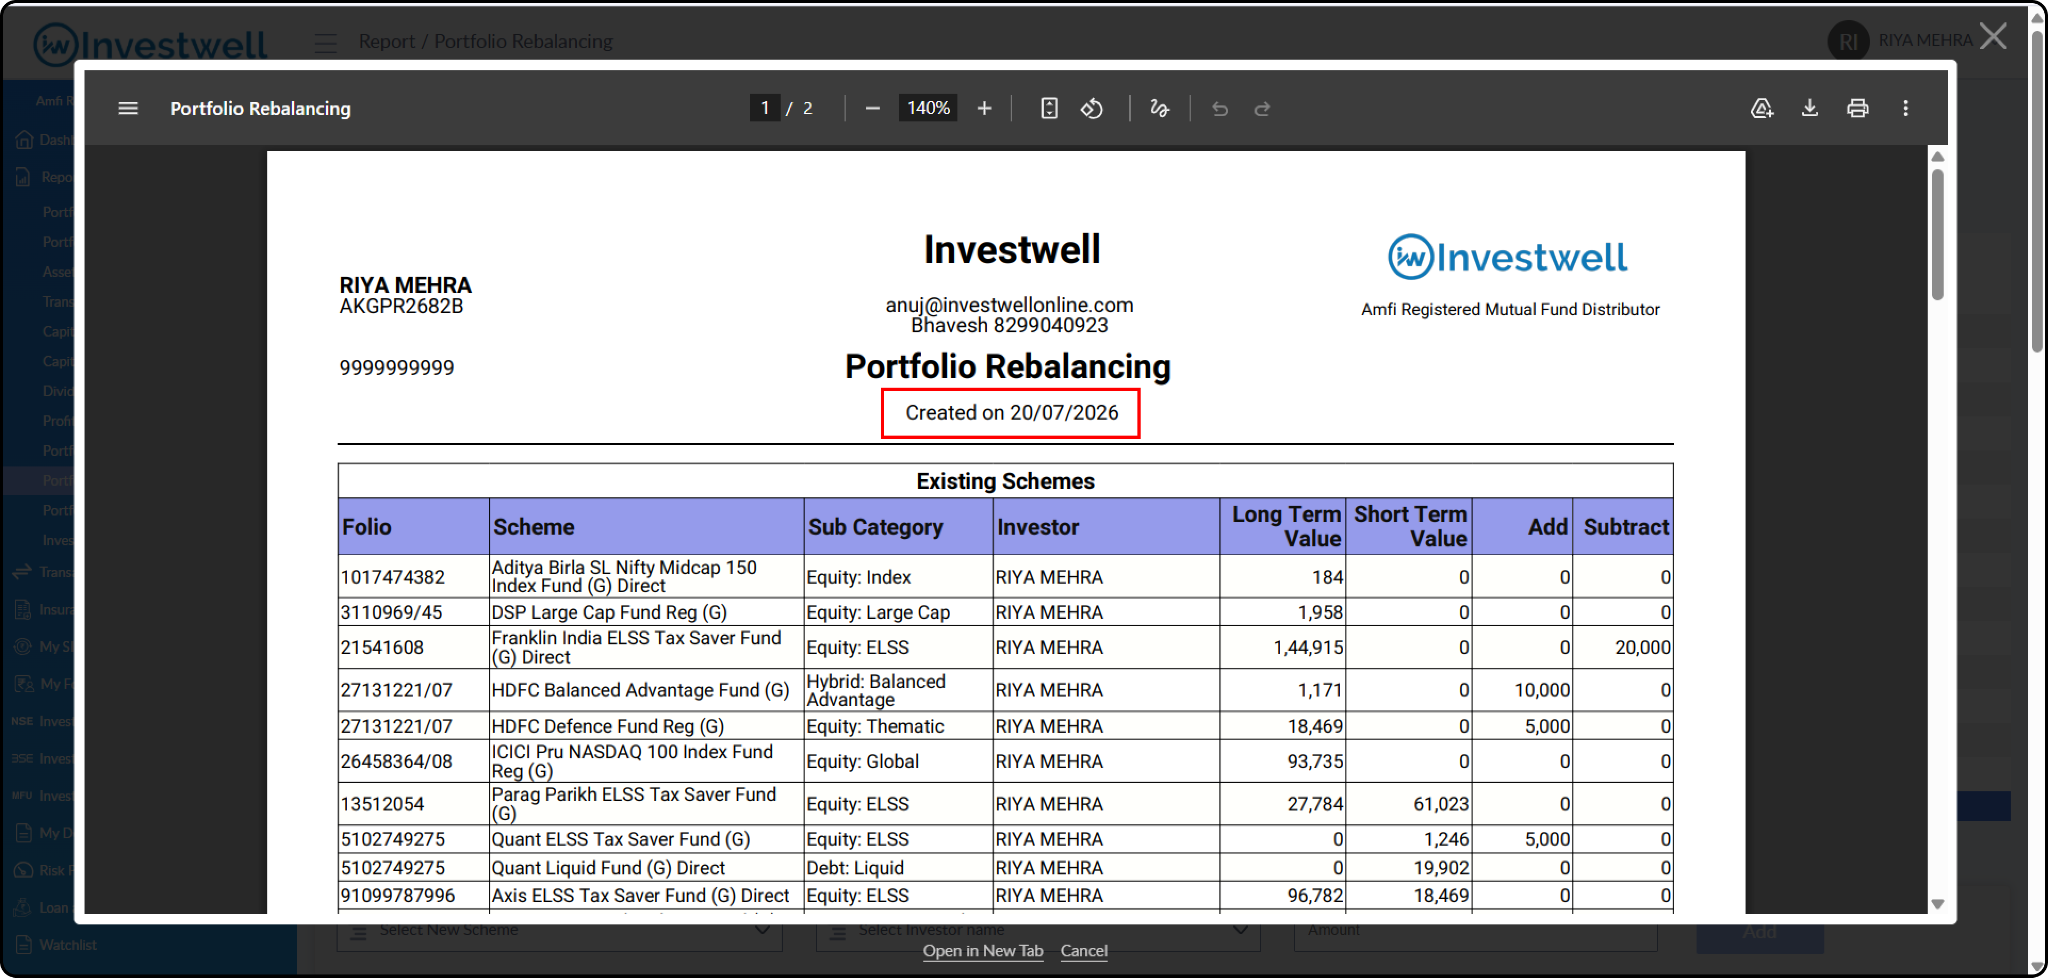Click the Watchlist icon in background sidebar

coord(25,945)
